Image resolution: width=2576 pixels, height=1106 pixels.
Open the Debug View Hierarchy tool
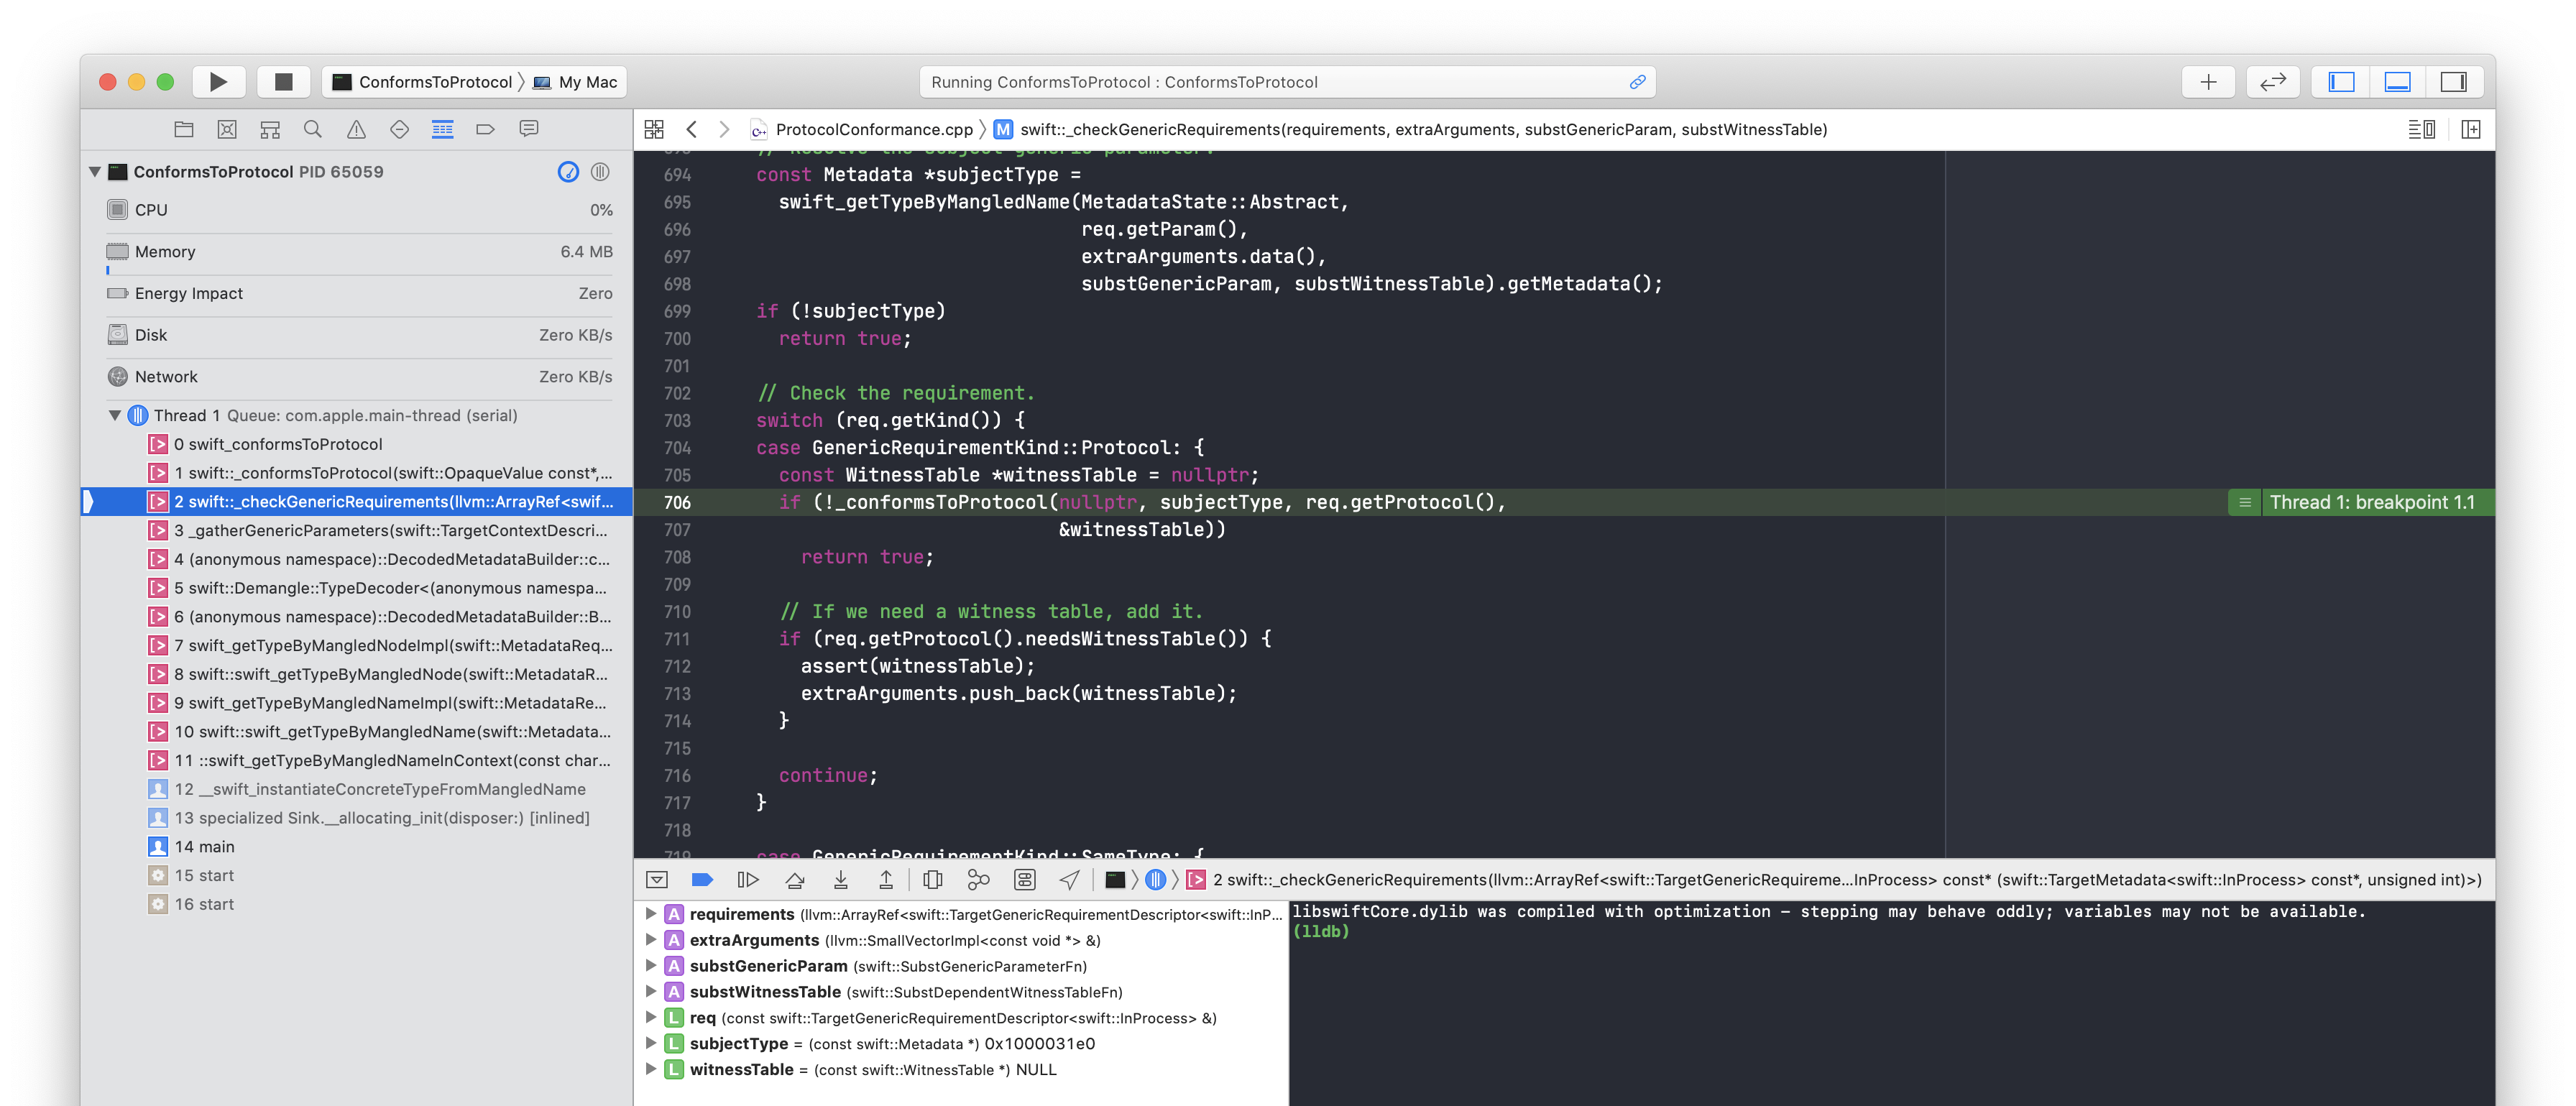click(x=932, y=880)
